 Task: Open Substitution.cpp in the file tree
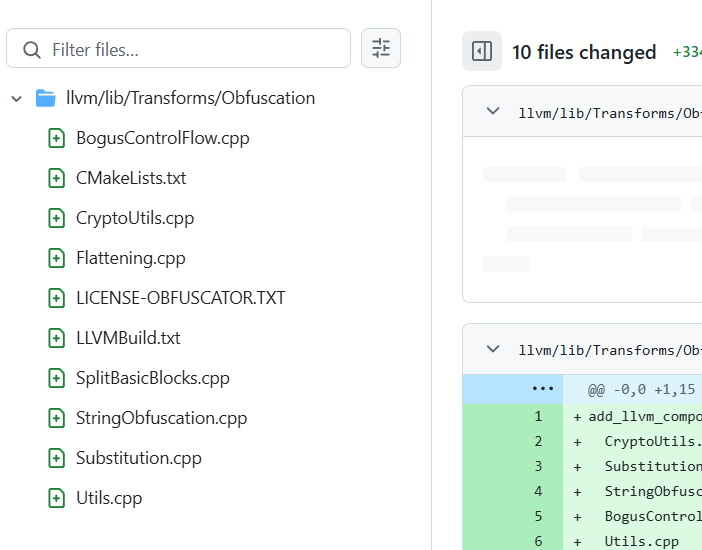tap(139, 458)
